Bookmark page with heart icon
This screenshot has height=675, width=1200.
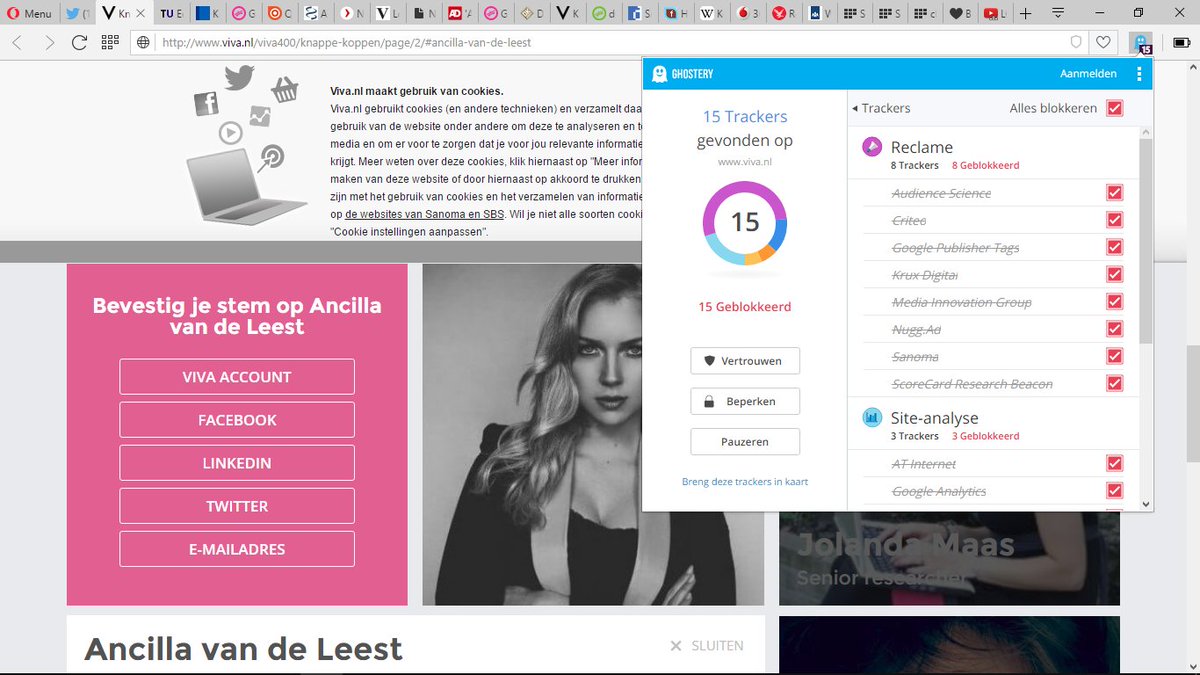point(1103,42)
